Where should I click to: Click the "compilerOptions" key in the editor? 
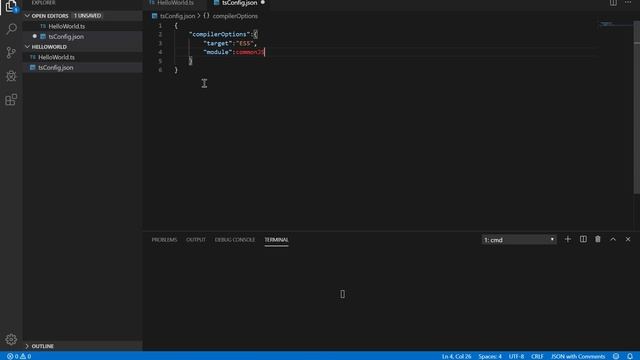(x=219, y=34)
